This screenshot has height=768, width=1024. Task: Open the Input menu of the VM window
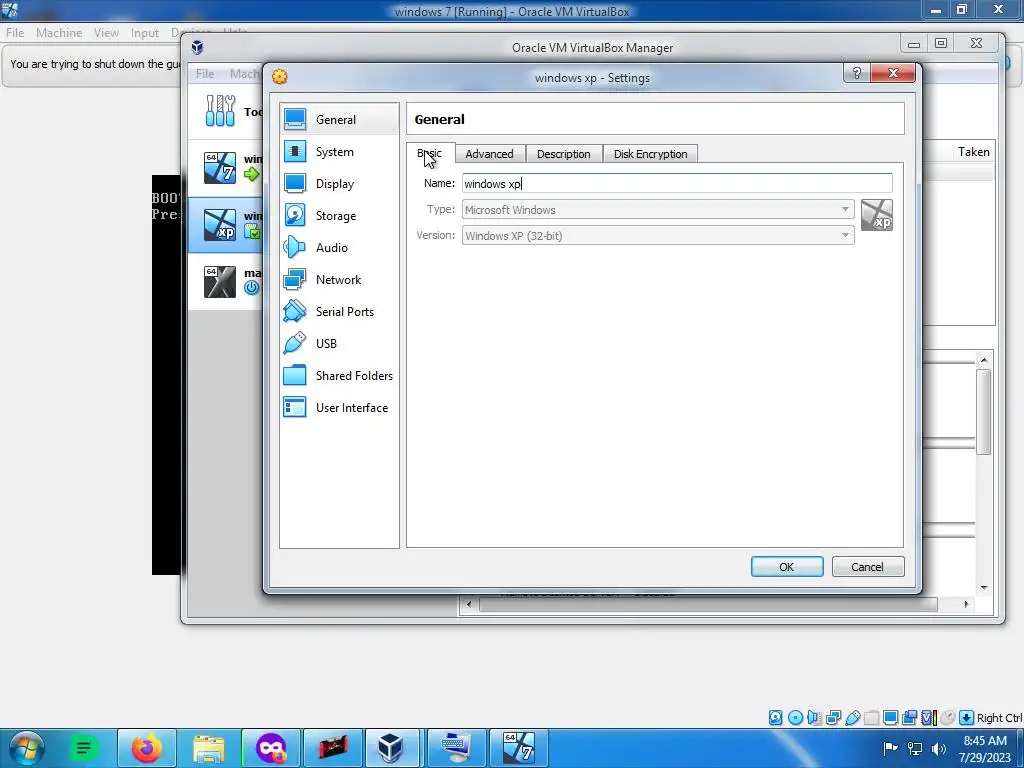coord(144,33)
